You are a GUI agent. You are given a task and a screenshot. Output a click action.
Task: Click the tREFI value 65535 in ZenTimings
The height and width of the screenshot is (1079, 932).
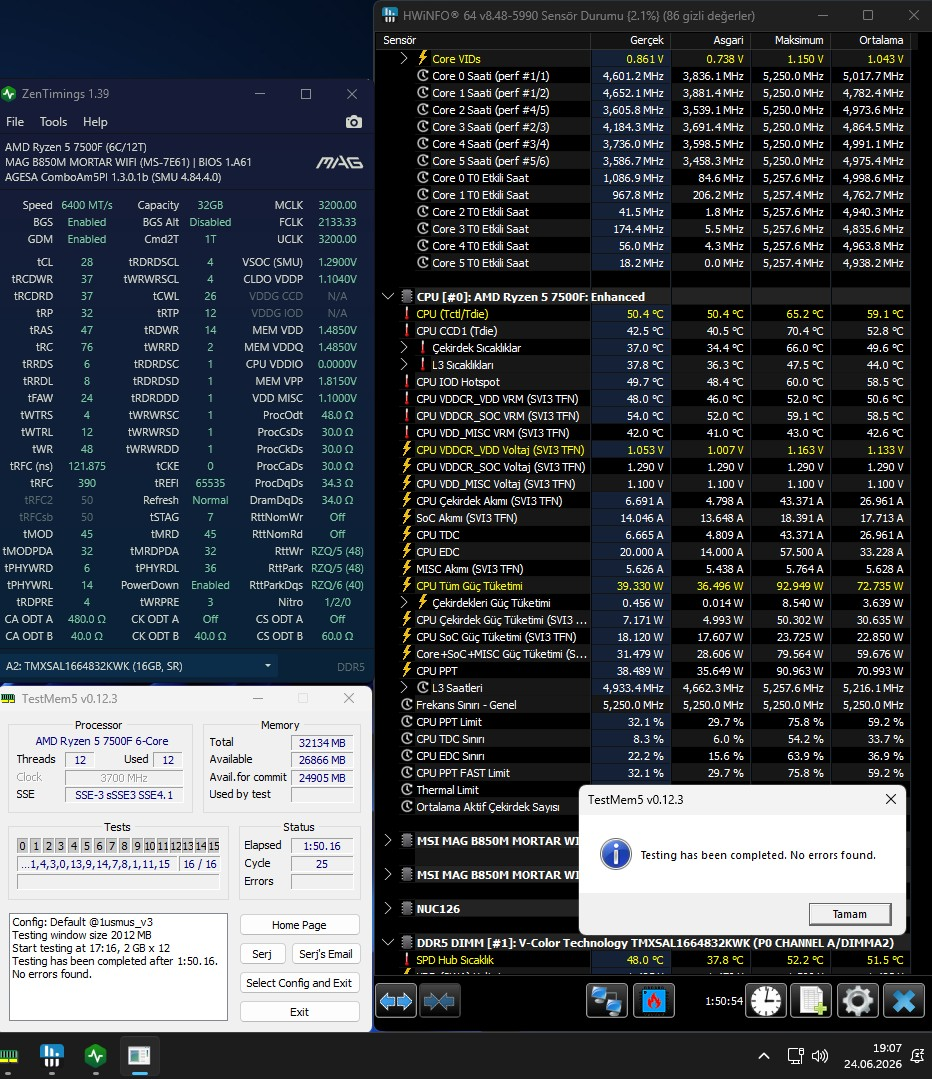point(210,483)
